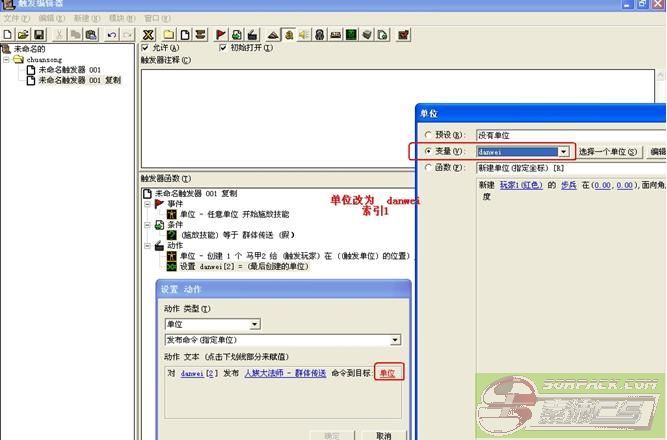Click the 选择一个单位 button
The image size is (667, 440).
point(608,151)
